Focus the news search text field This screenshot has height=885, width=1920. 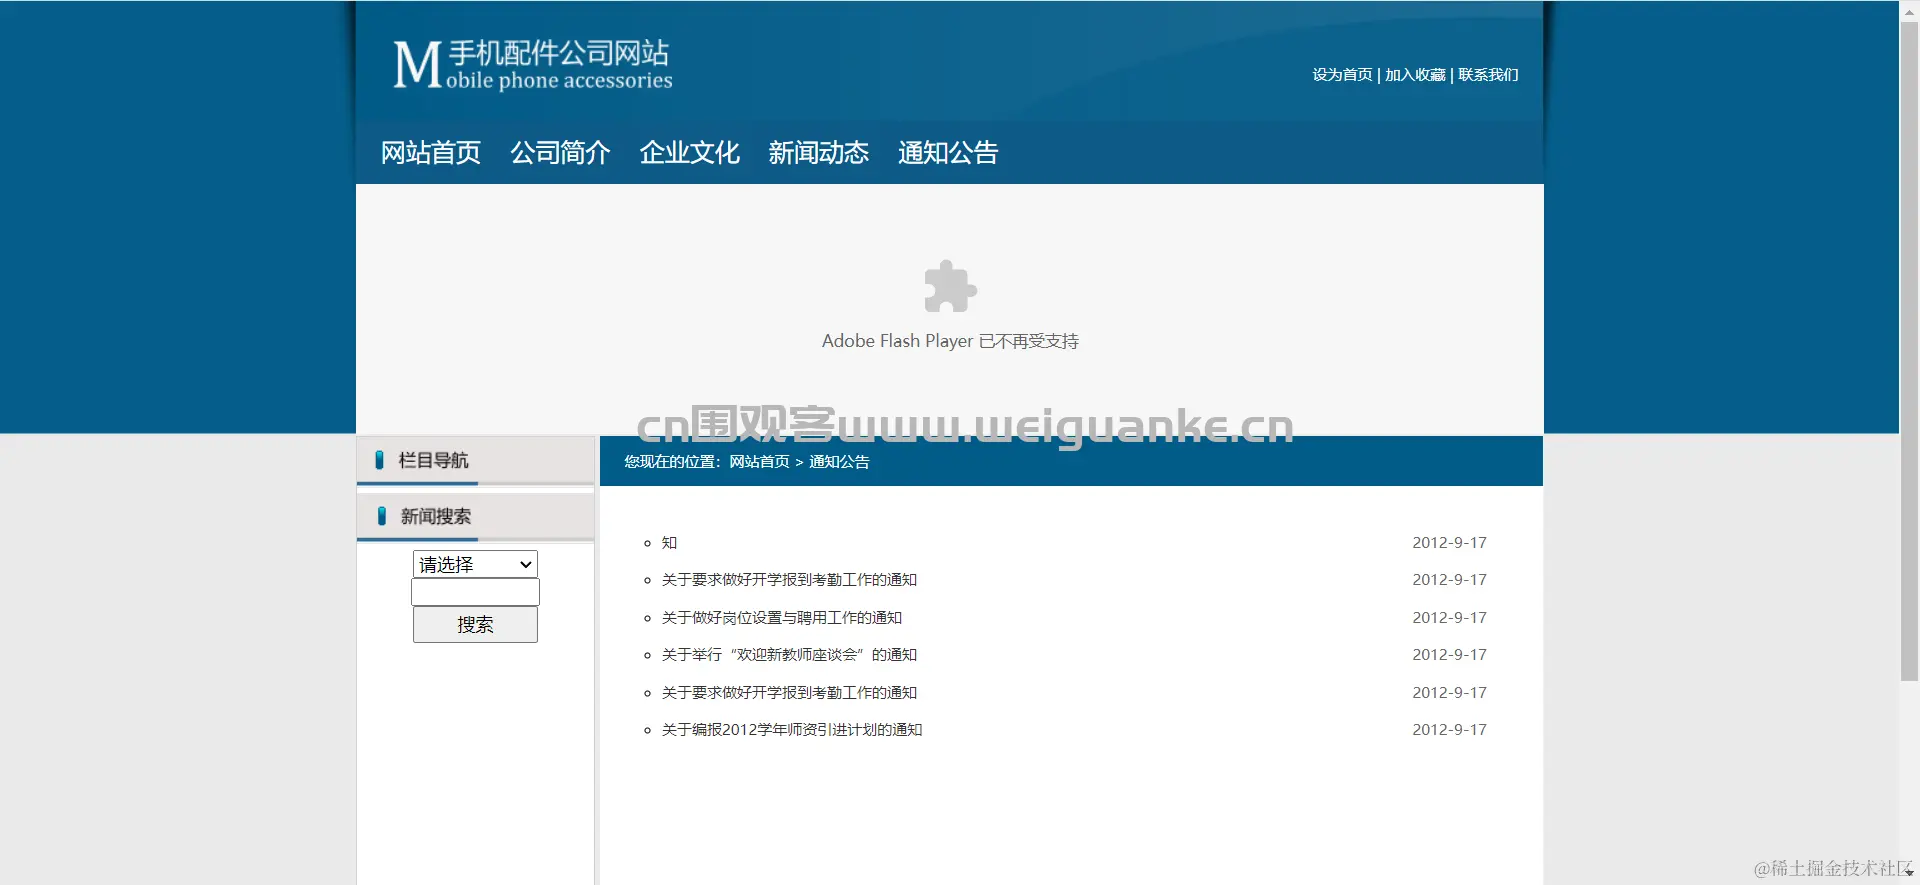(475, 592)
